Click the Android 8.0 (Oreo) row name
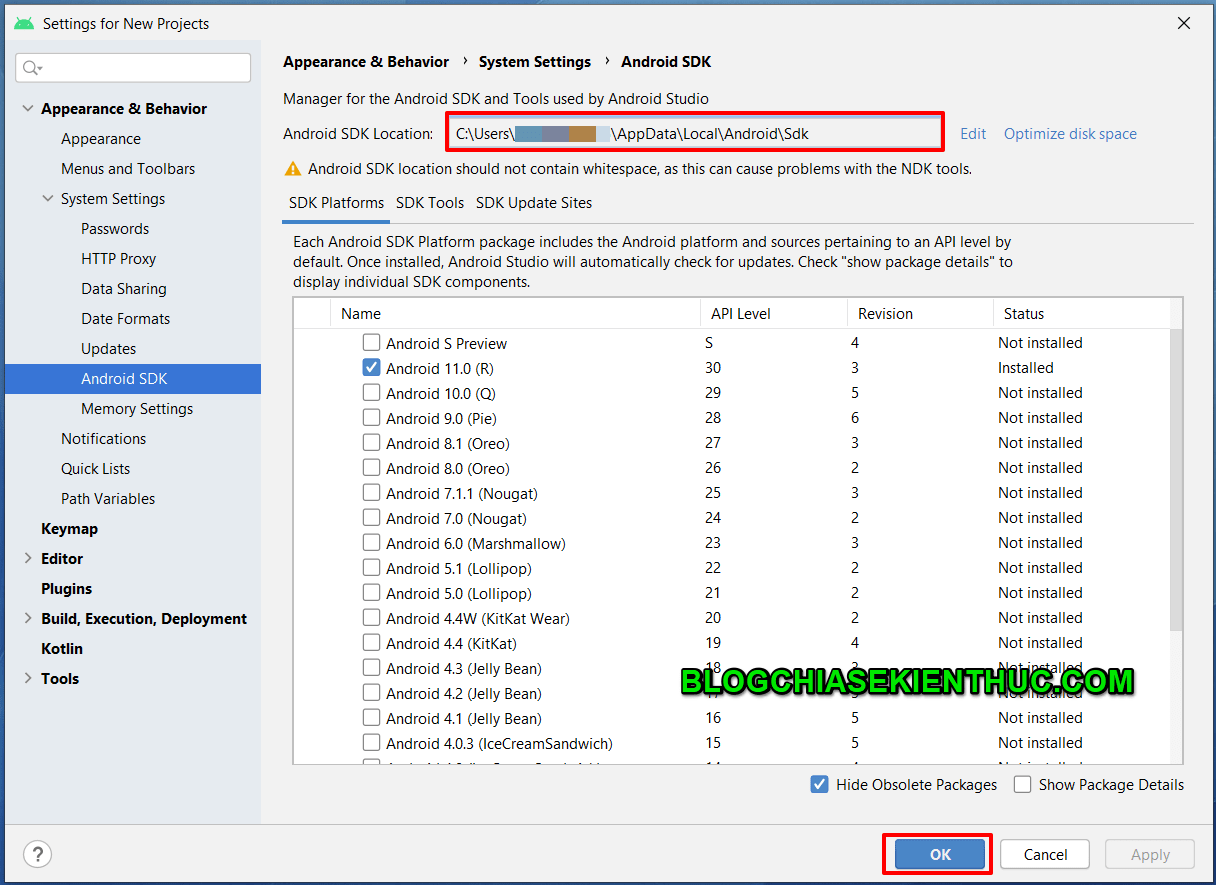The height and width of the screenshot is (885, 1216). click(448, 468)
